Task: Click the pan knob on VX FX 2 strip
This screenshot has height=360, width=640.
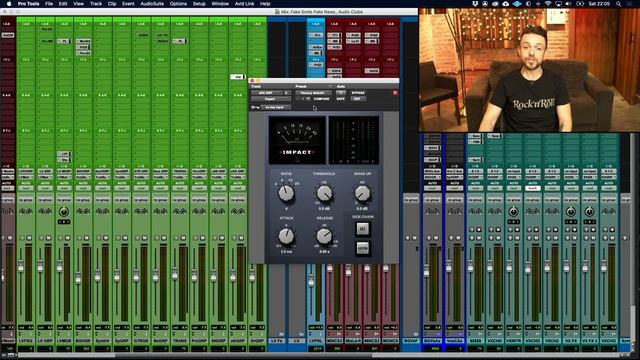Action: pos(589,211)
